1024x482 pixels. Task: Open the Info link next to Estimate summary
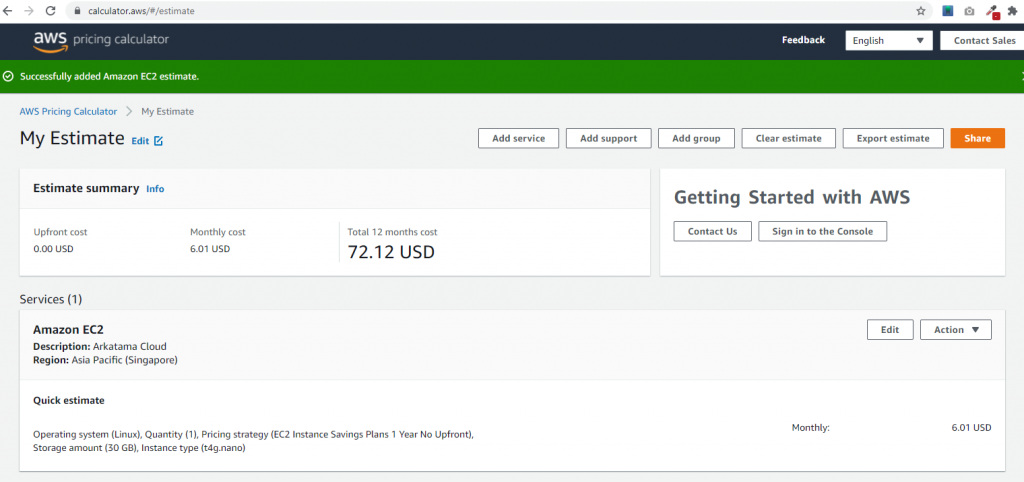(x=155, y=189)
